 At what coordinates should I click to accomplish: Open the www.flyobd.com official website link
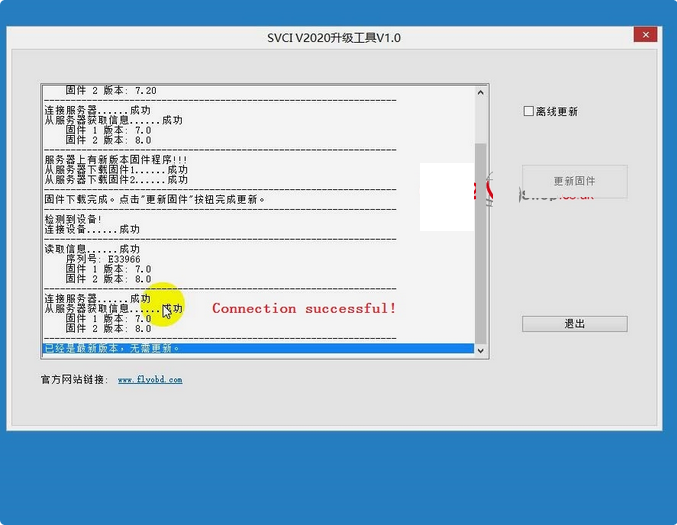(150, 380)
